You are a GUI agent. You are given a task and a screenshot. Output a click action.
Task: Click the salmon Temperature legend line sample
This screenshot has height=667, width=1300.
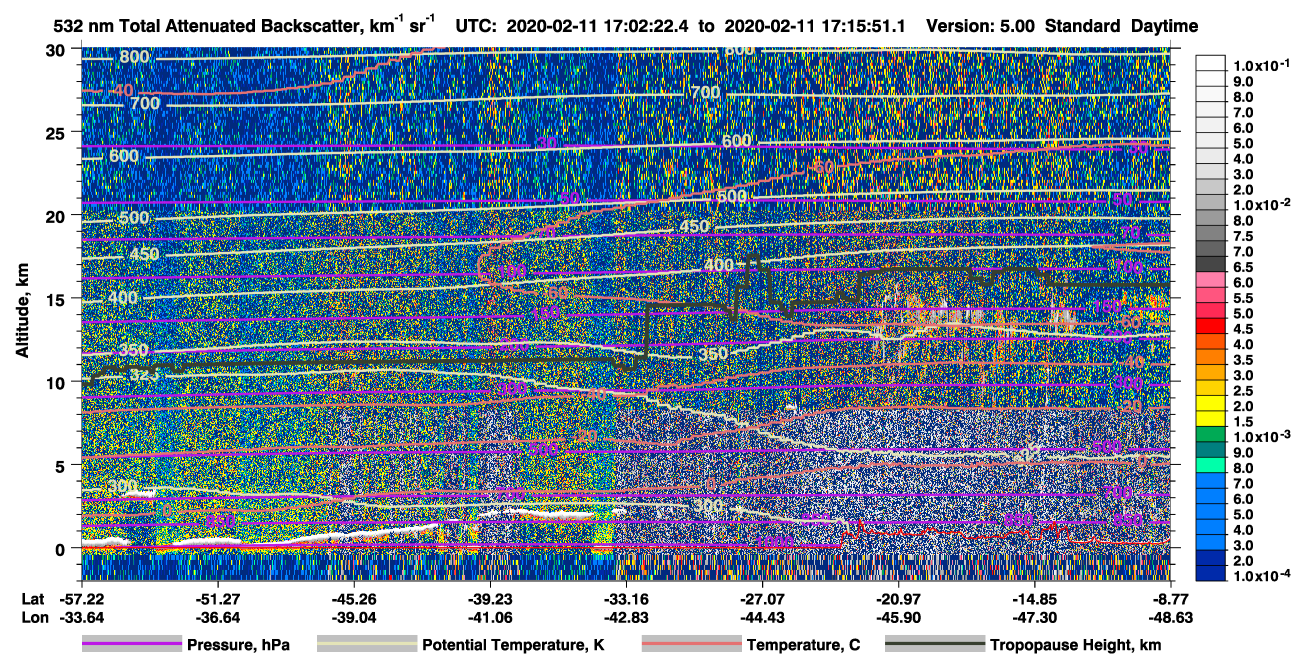[x=691, y=645]
